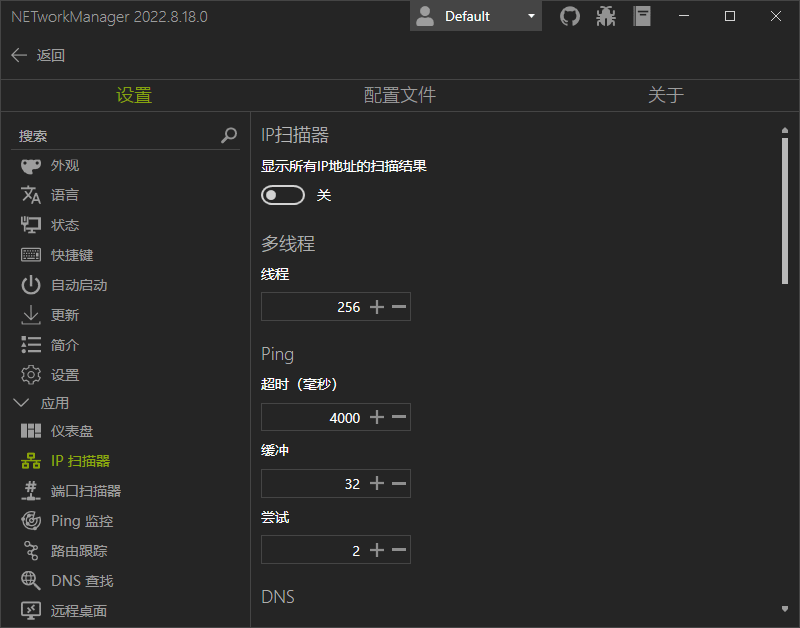Click the search magnifier icon
Screen dimensions: 800x628
[229, 135]
